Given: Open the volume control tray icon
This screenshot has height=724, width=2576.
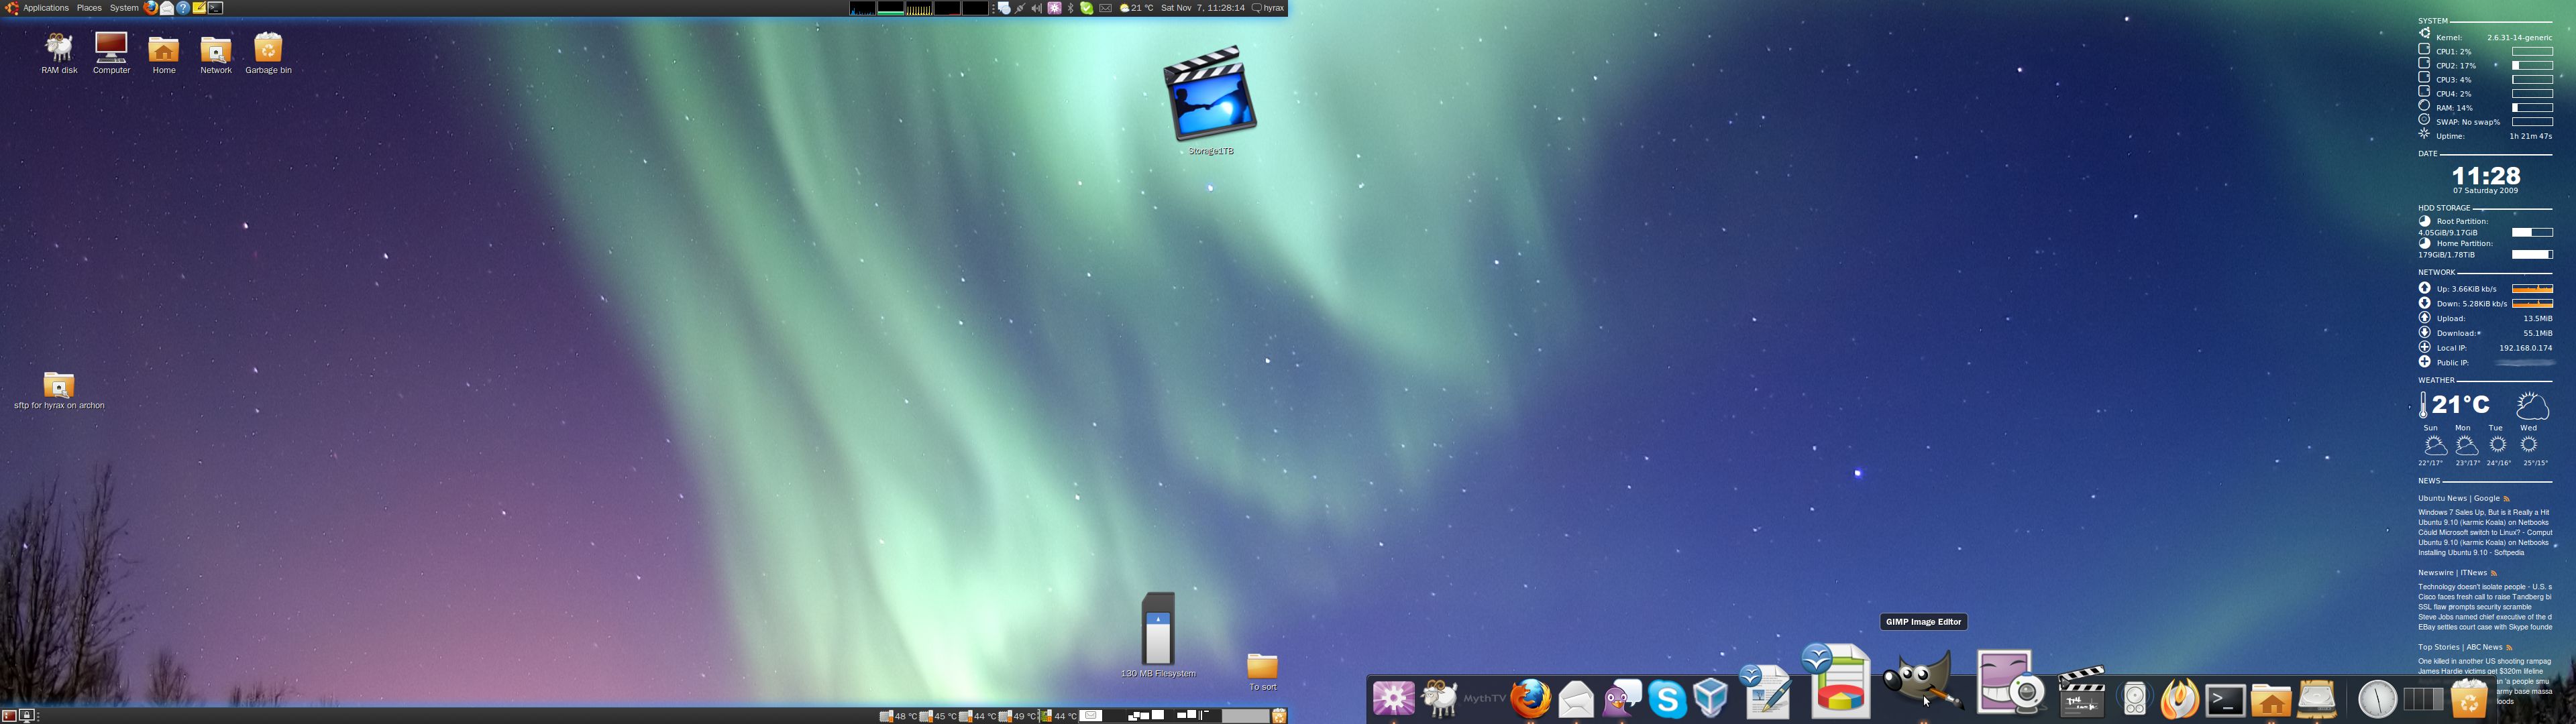Looking at the screenshot, I should [1037, 8].
